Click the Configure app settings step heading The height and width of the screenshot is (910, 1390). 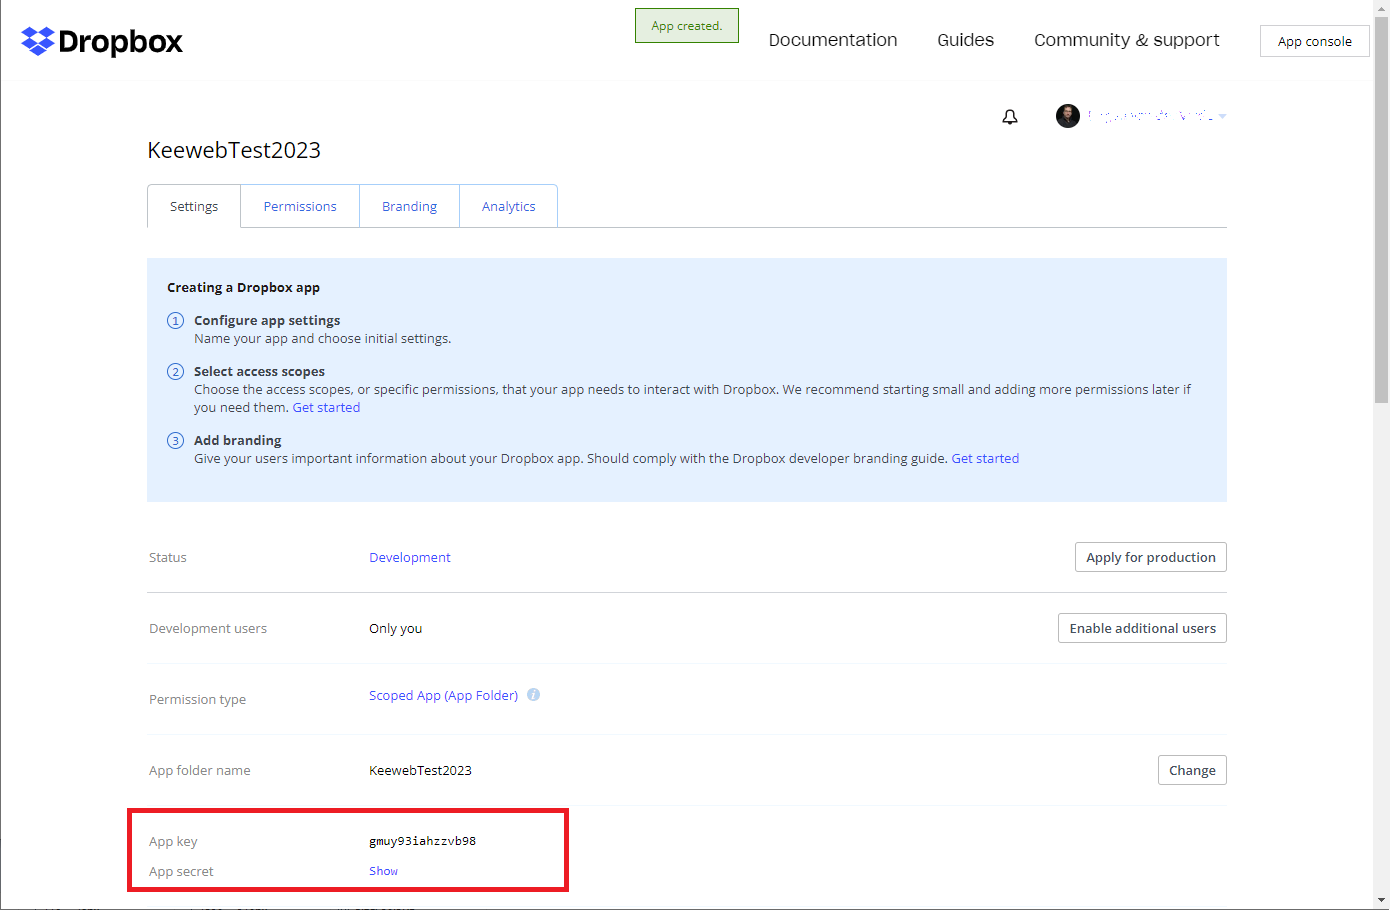click(x=267, y=320)
